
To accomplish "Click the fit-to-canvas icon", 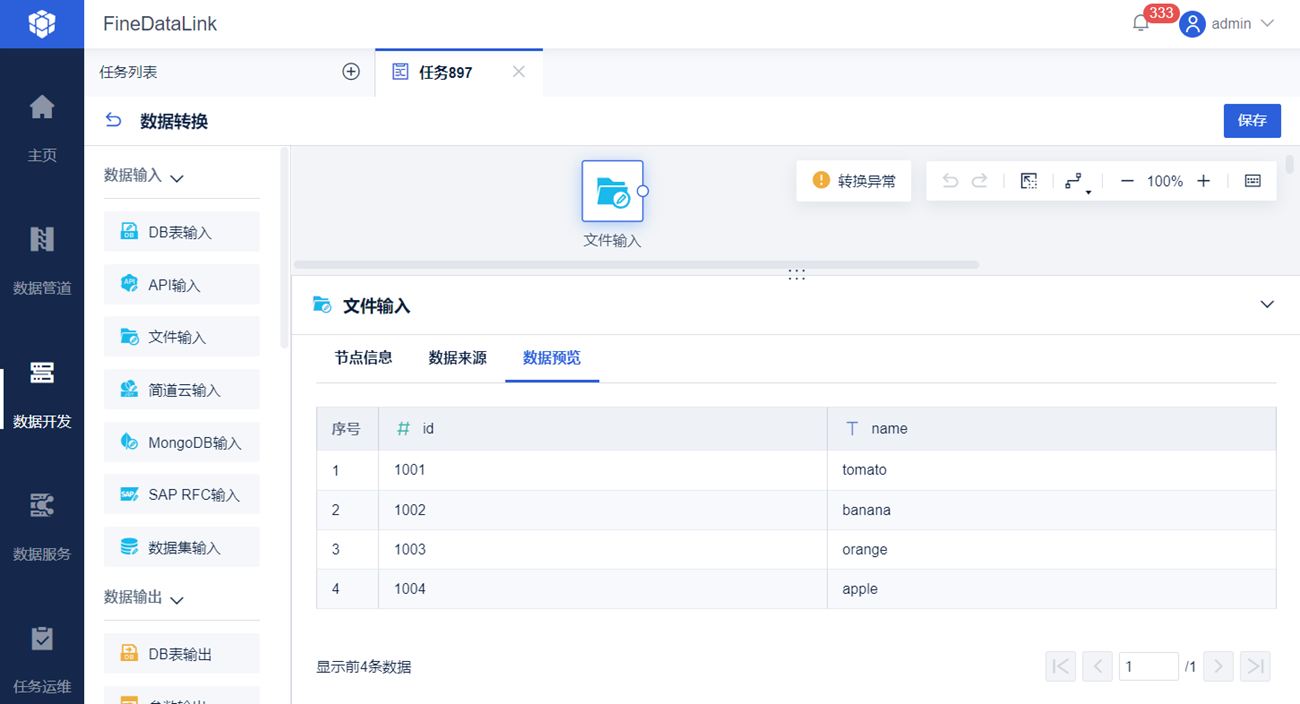I will click(x=1028, y=181).
